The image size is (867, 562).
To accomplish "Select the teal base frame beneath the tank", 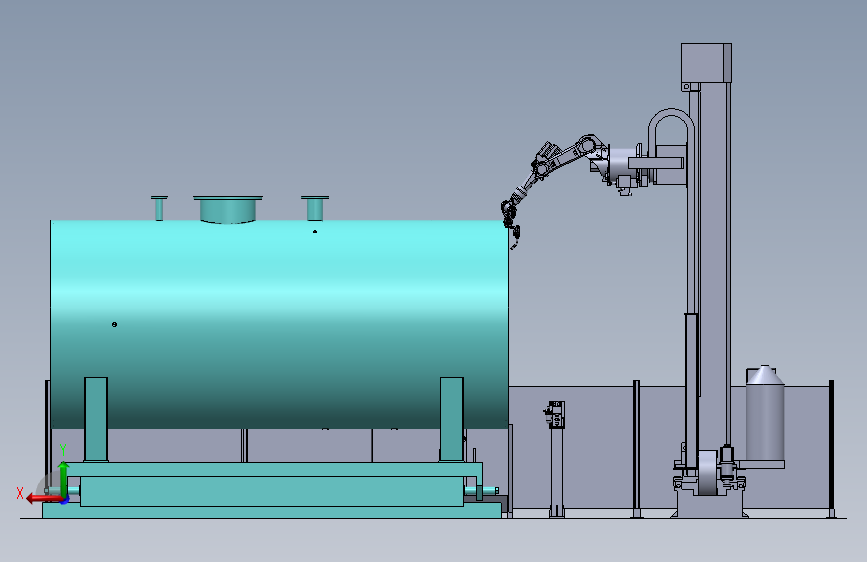I will 272,490.
